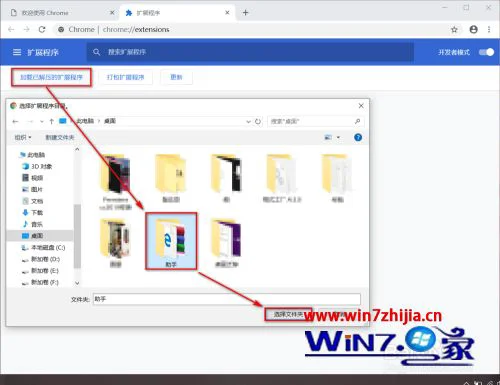This screenshot has width=500, height=385.
Task: Select 新加卷 (F:) drive
Action: coord(40,282)
